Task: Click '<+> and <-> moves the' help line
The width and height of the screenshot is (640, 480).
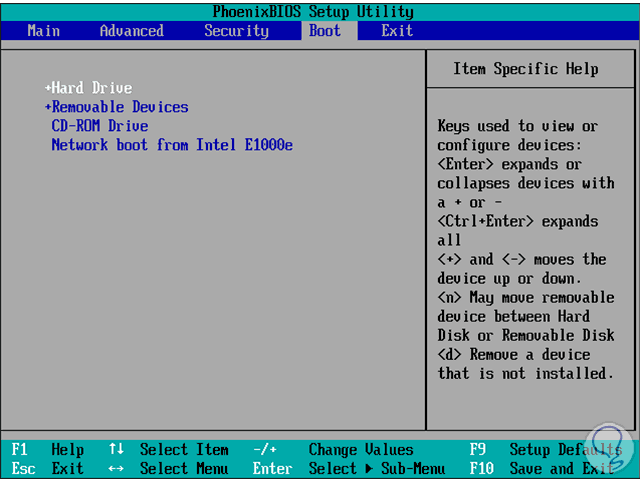Action: click(522, 259)
